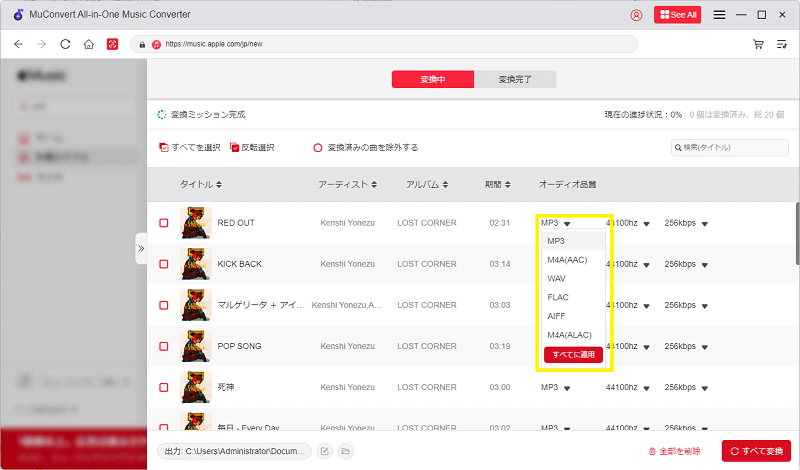Screen dimensions: 800x470
Task: Open the user account icon
Action: point(636,15)
